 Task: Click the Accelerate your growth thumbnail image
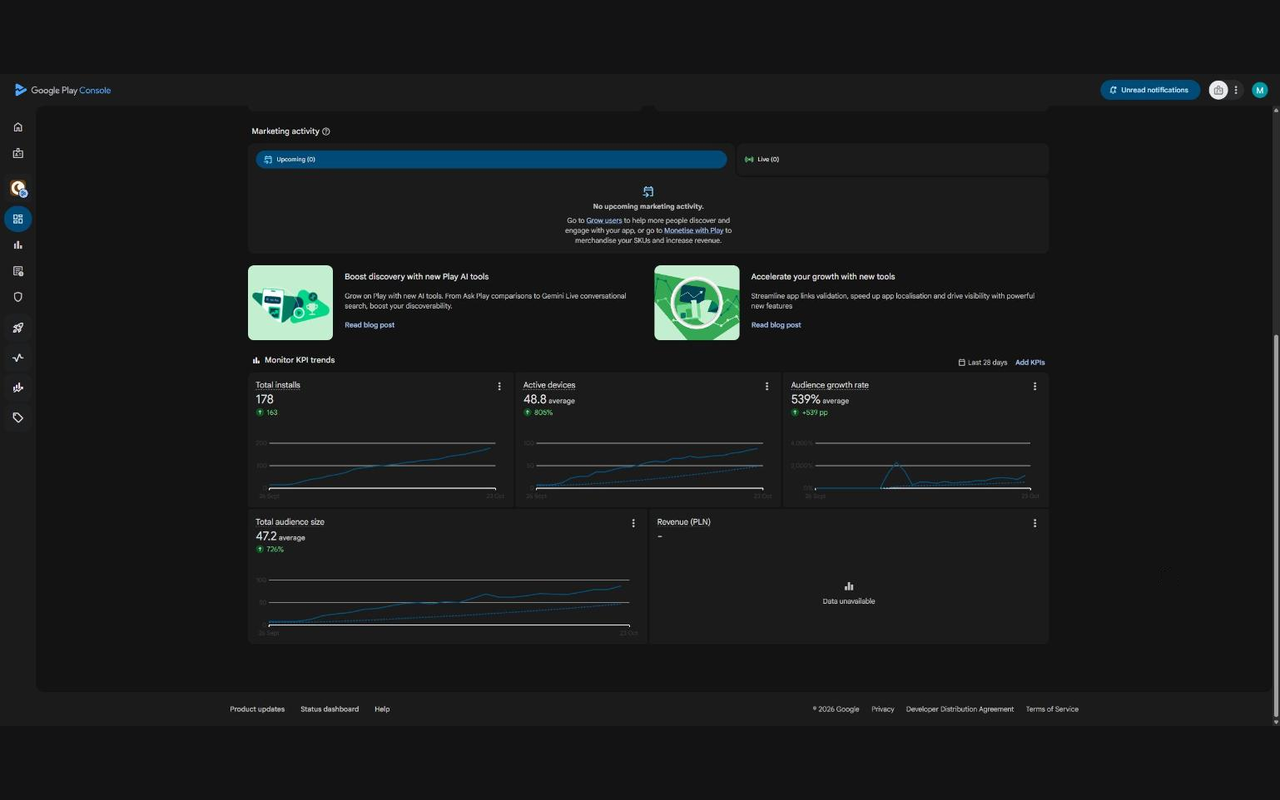697,303
